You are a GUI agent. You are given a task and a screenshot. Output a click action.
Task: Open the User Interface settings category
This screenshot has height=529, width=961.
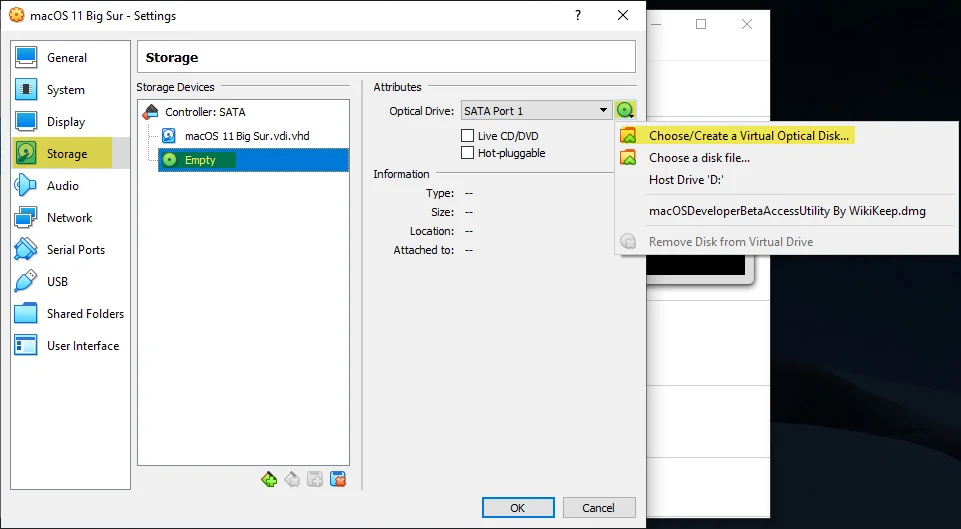(x=70, y=345)
